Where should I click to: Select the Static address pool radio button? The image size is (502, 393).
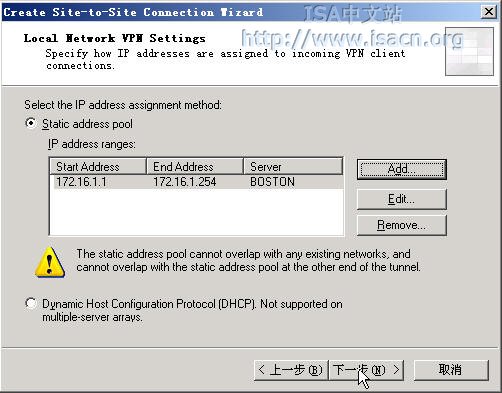tap(31, 123)
